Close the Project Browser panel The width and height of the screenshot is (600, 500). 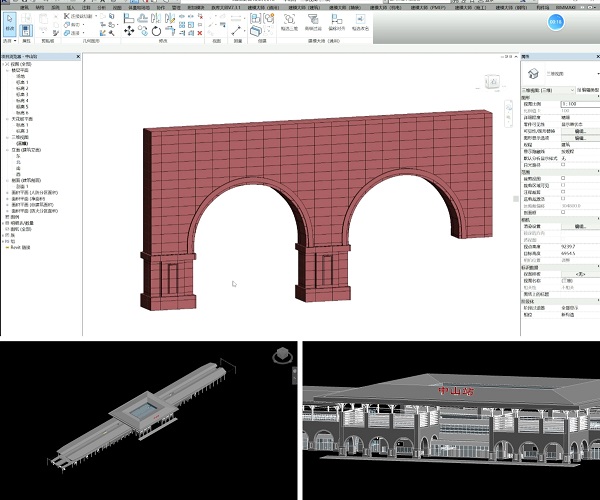coord(78,57)
